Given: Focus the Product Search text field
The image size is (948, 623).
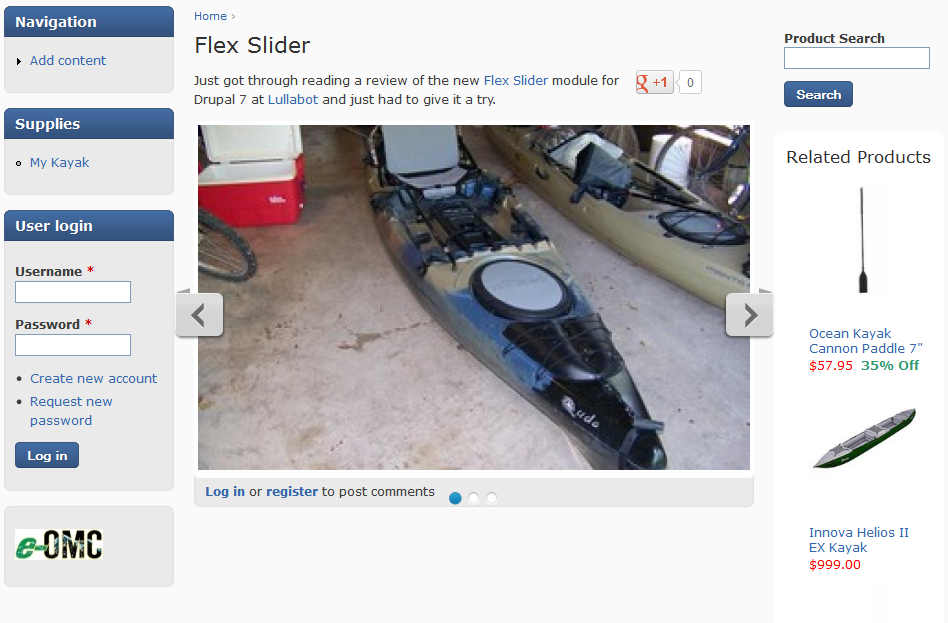Looking at the screenshot, I should [857, 58].
